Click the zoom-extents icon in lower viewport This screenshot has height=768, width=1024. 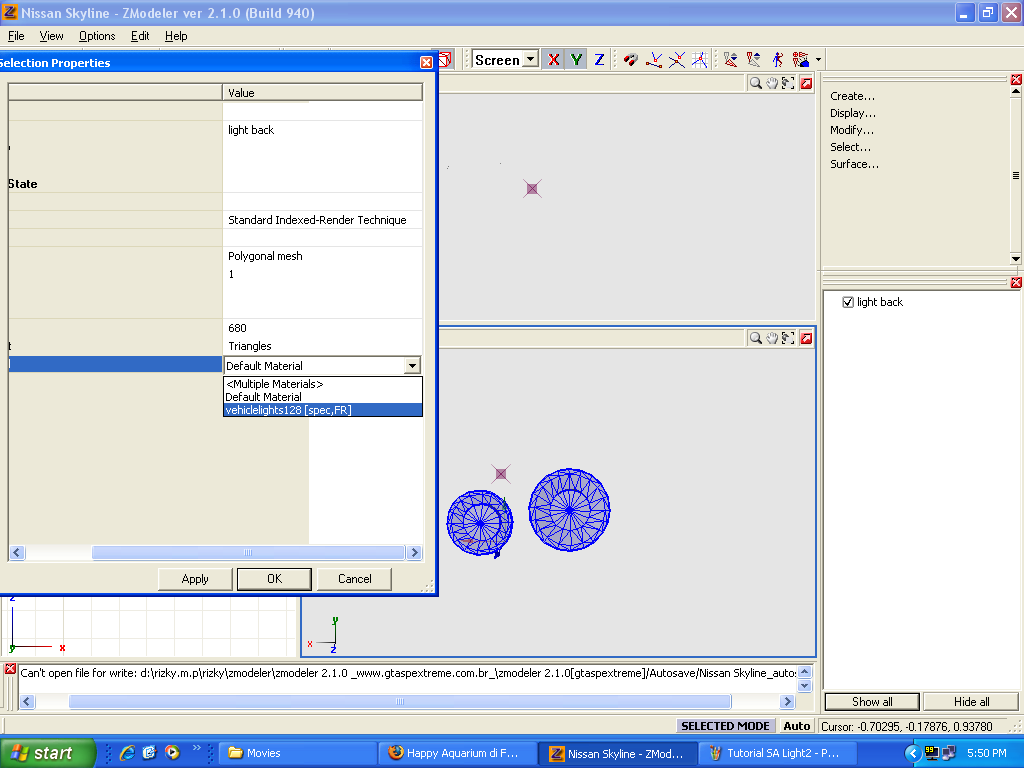coord(788,338)
